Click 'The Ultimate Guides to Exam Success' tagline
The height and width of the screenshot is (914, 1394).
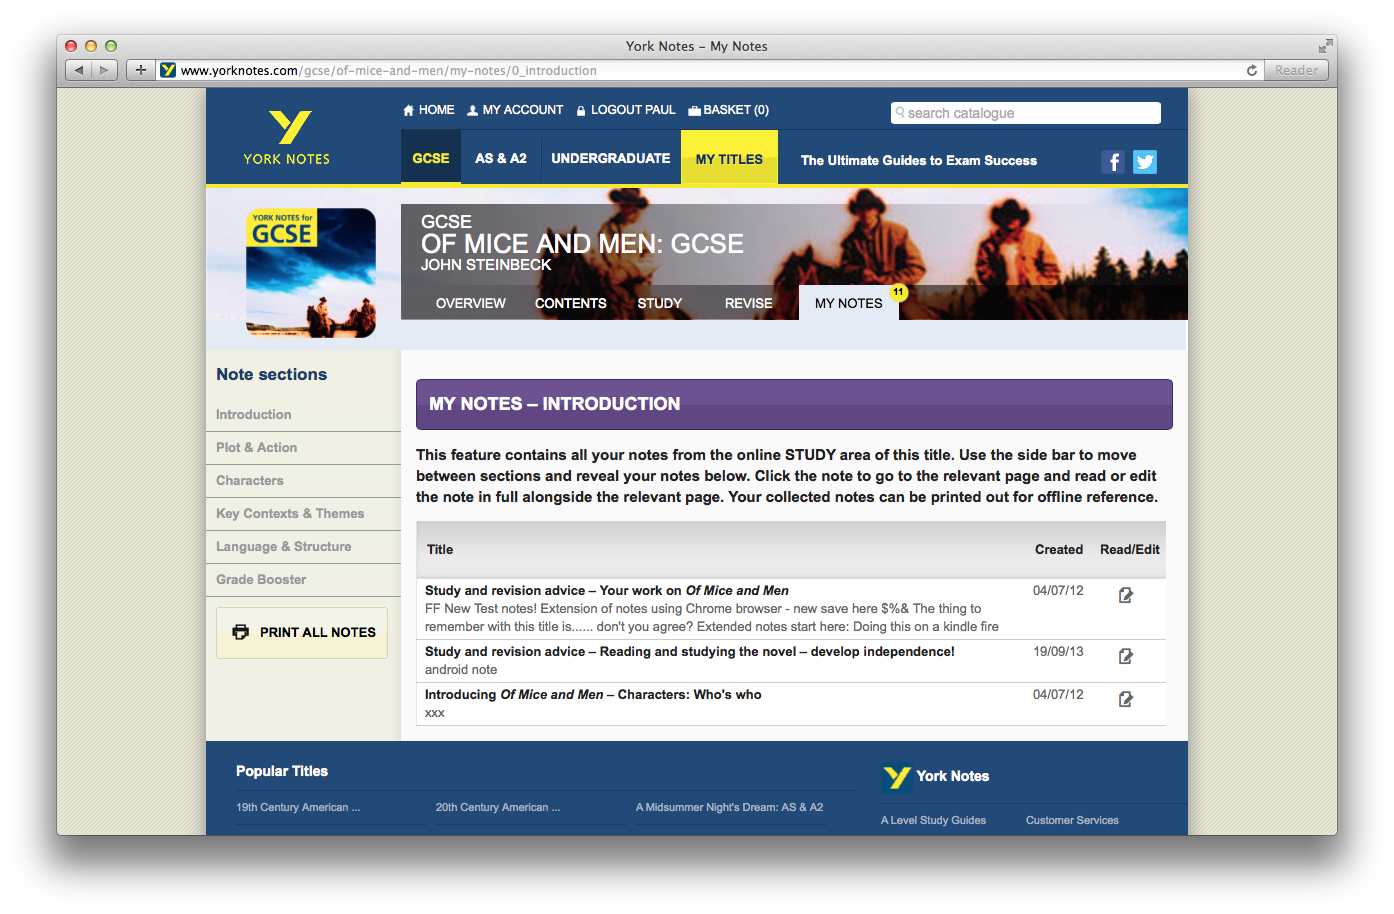pos(919,161)
